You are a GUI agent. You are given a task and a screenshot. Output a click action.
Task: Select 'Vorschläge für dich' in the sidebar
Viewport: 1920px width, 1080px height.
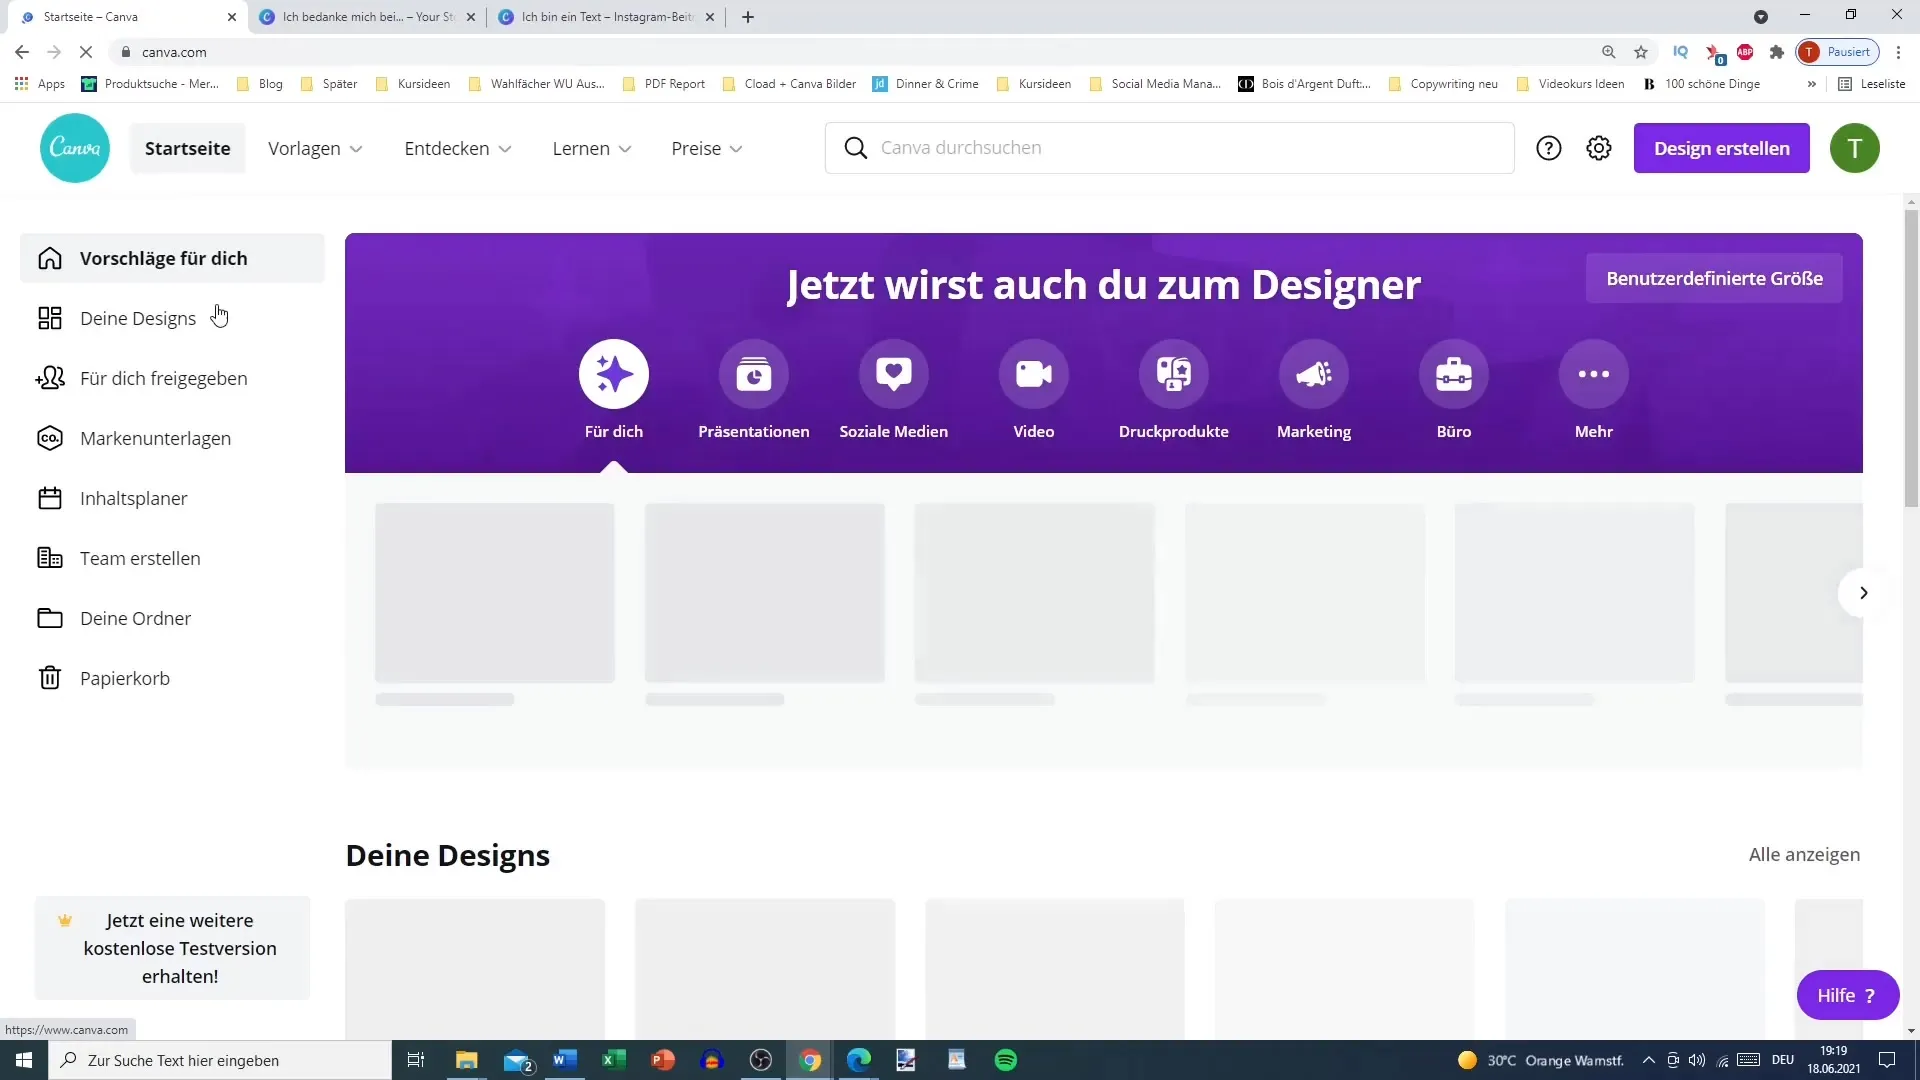click(172, 258)
